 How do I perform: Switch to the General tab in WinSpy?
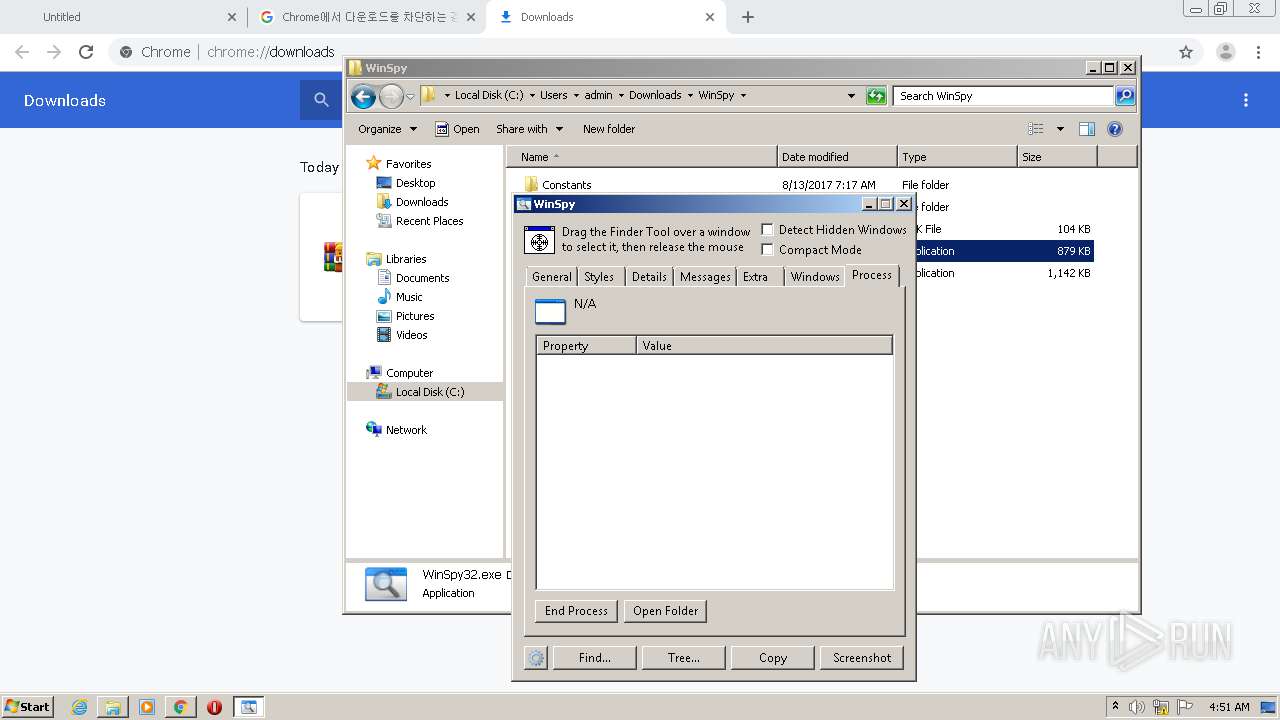pos(551,277)
